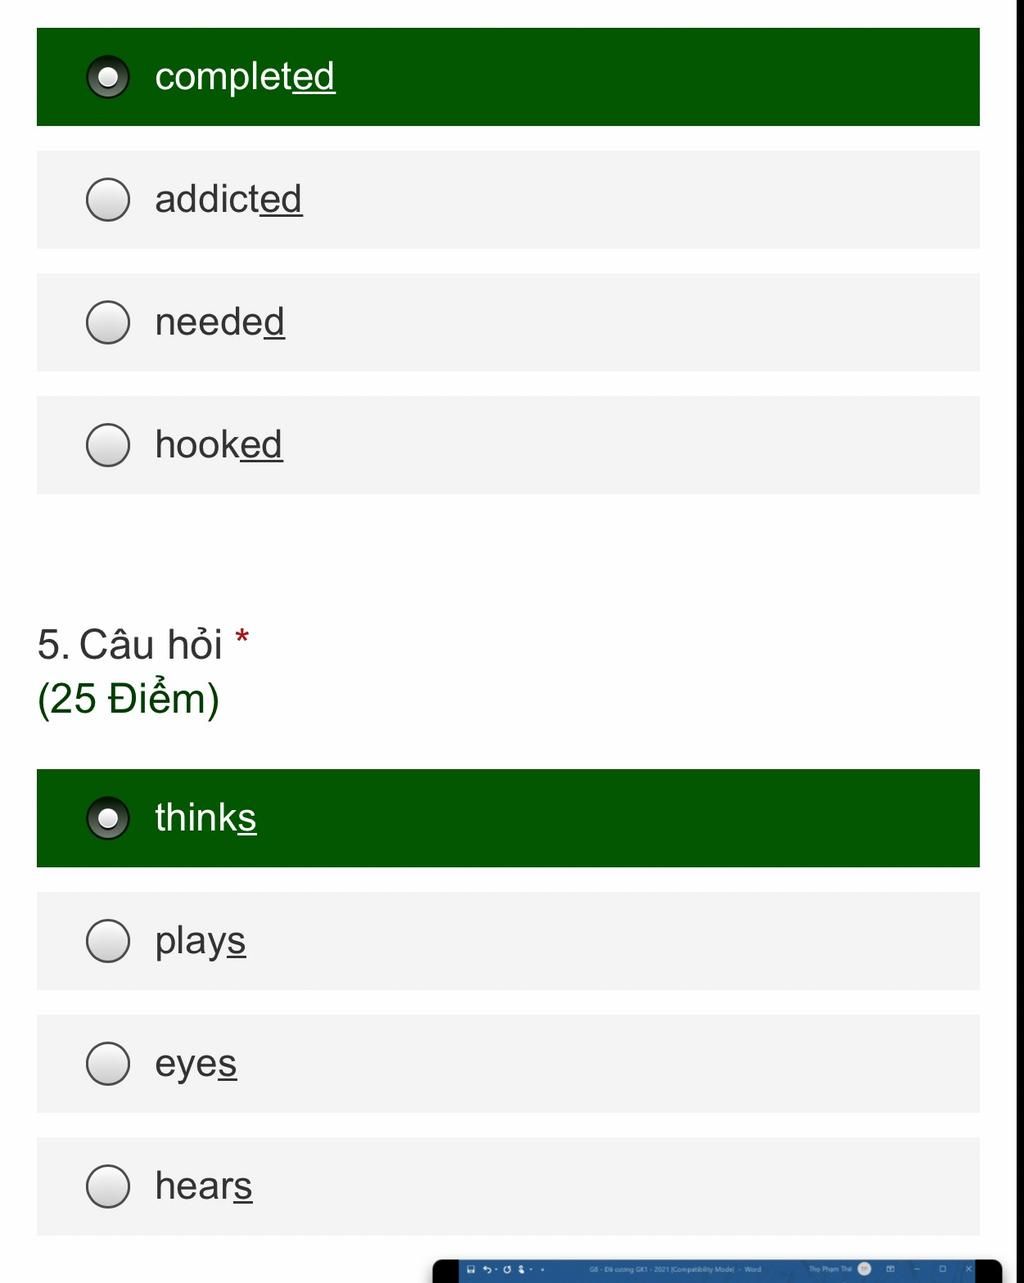Expand the Undo history dropdown arrow
Screen dimensions: 1024x1283
pyautogui.click(x=496, y=1270)
